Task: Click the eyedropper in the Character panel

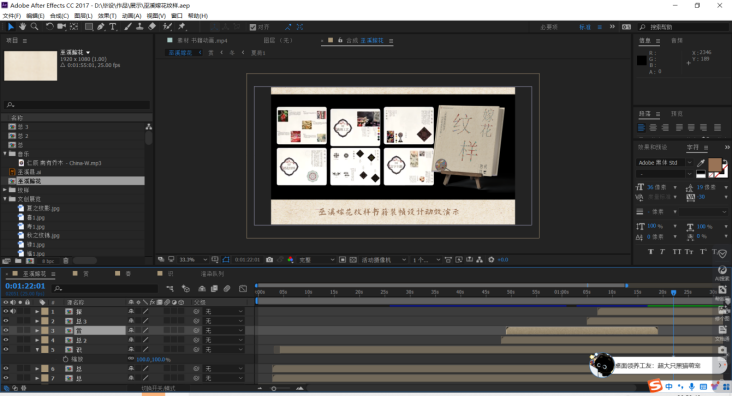Action: click(701, 163)
